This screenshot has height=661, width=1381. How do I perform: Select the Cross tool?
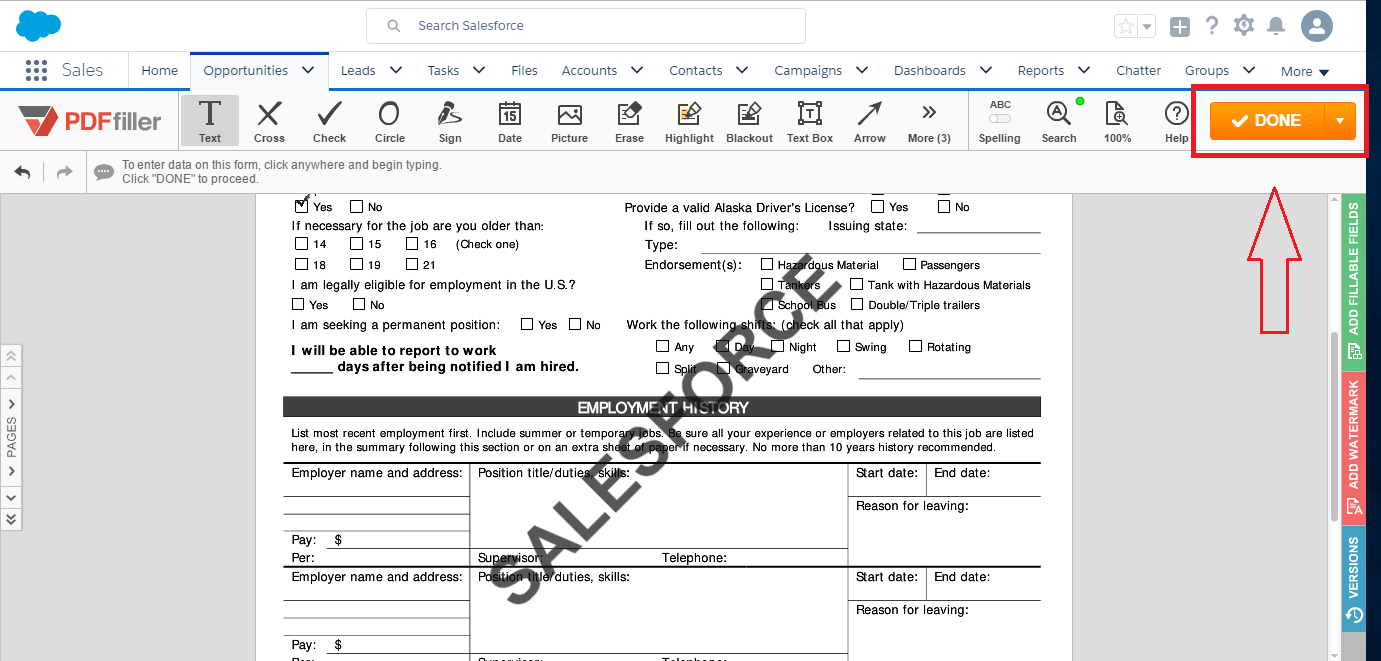[x=269, y=121]
